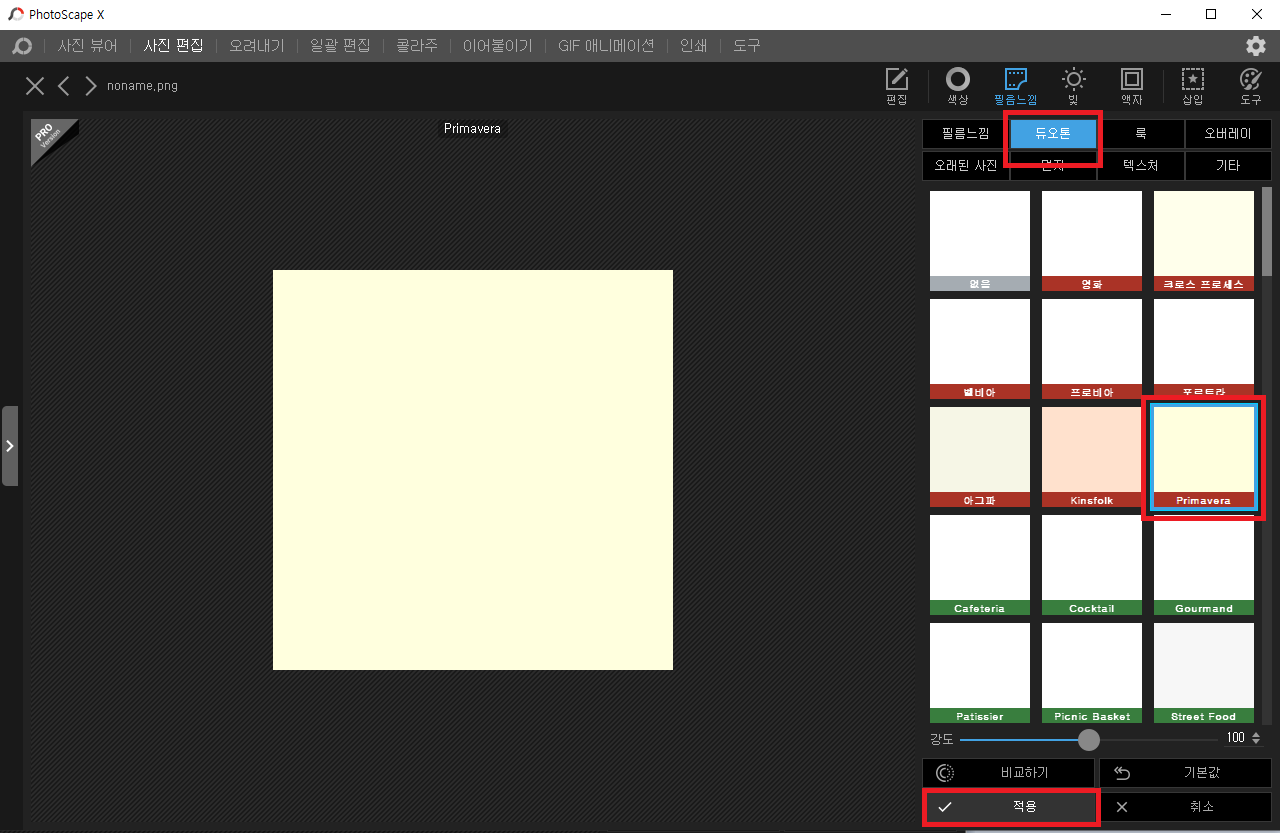Switch to 사진 뷰어 tab
1280x833 pixels.
(87, 46)
